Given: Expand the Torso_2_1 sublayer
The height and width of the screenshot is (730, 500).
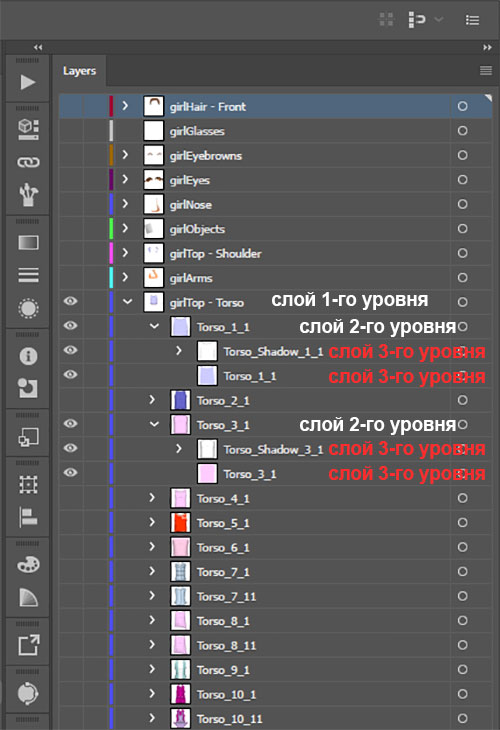Looking at the screenshot, I should point(152,399).
